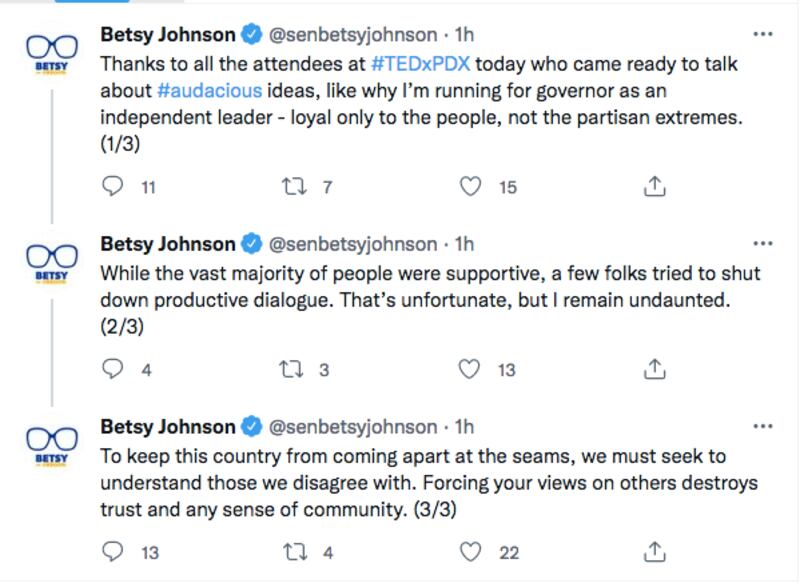The width and height of the screenshot is (800, 583).
Task: Retweet the third tweet with 4 retweets
Action: (x=295, y=552)
